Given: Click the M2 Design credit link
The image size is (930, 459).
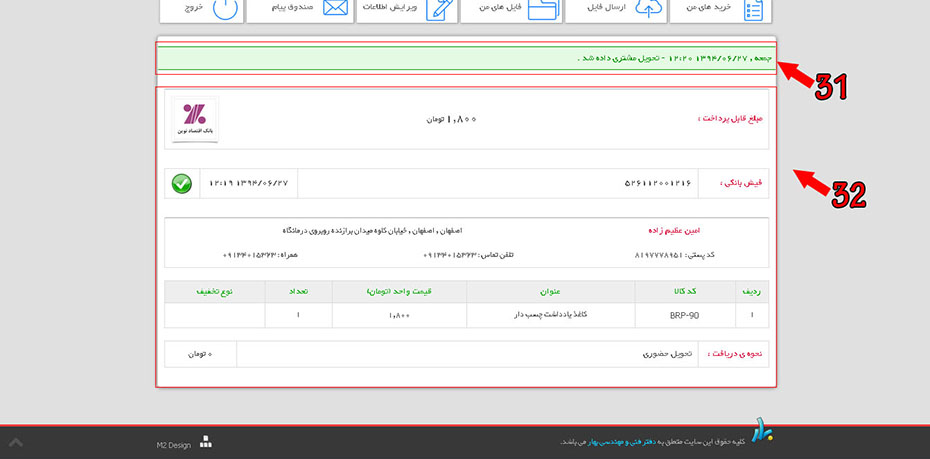Looking at the screenshot, I should (x=173, y=445).
